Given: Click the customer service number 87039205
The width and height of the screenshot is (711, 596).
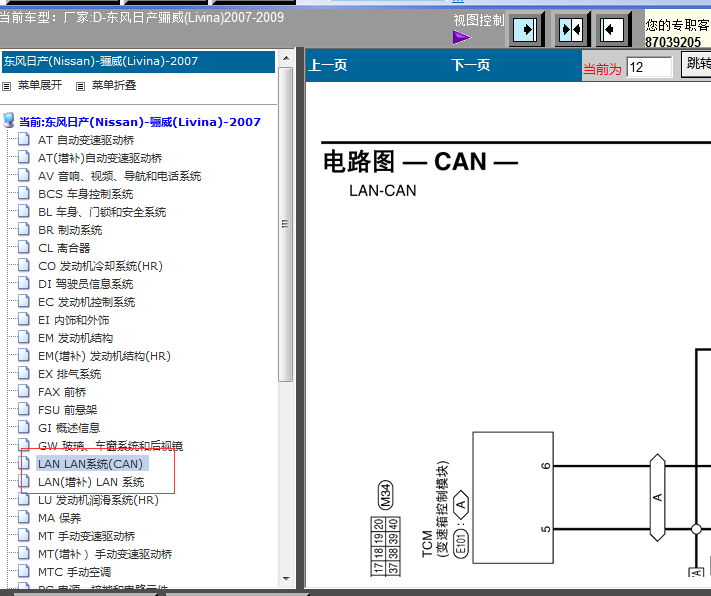Looking at the screenshot, I should [673, 42].
